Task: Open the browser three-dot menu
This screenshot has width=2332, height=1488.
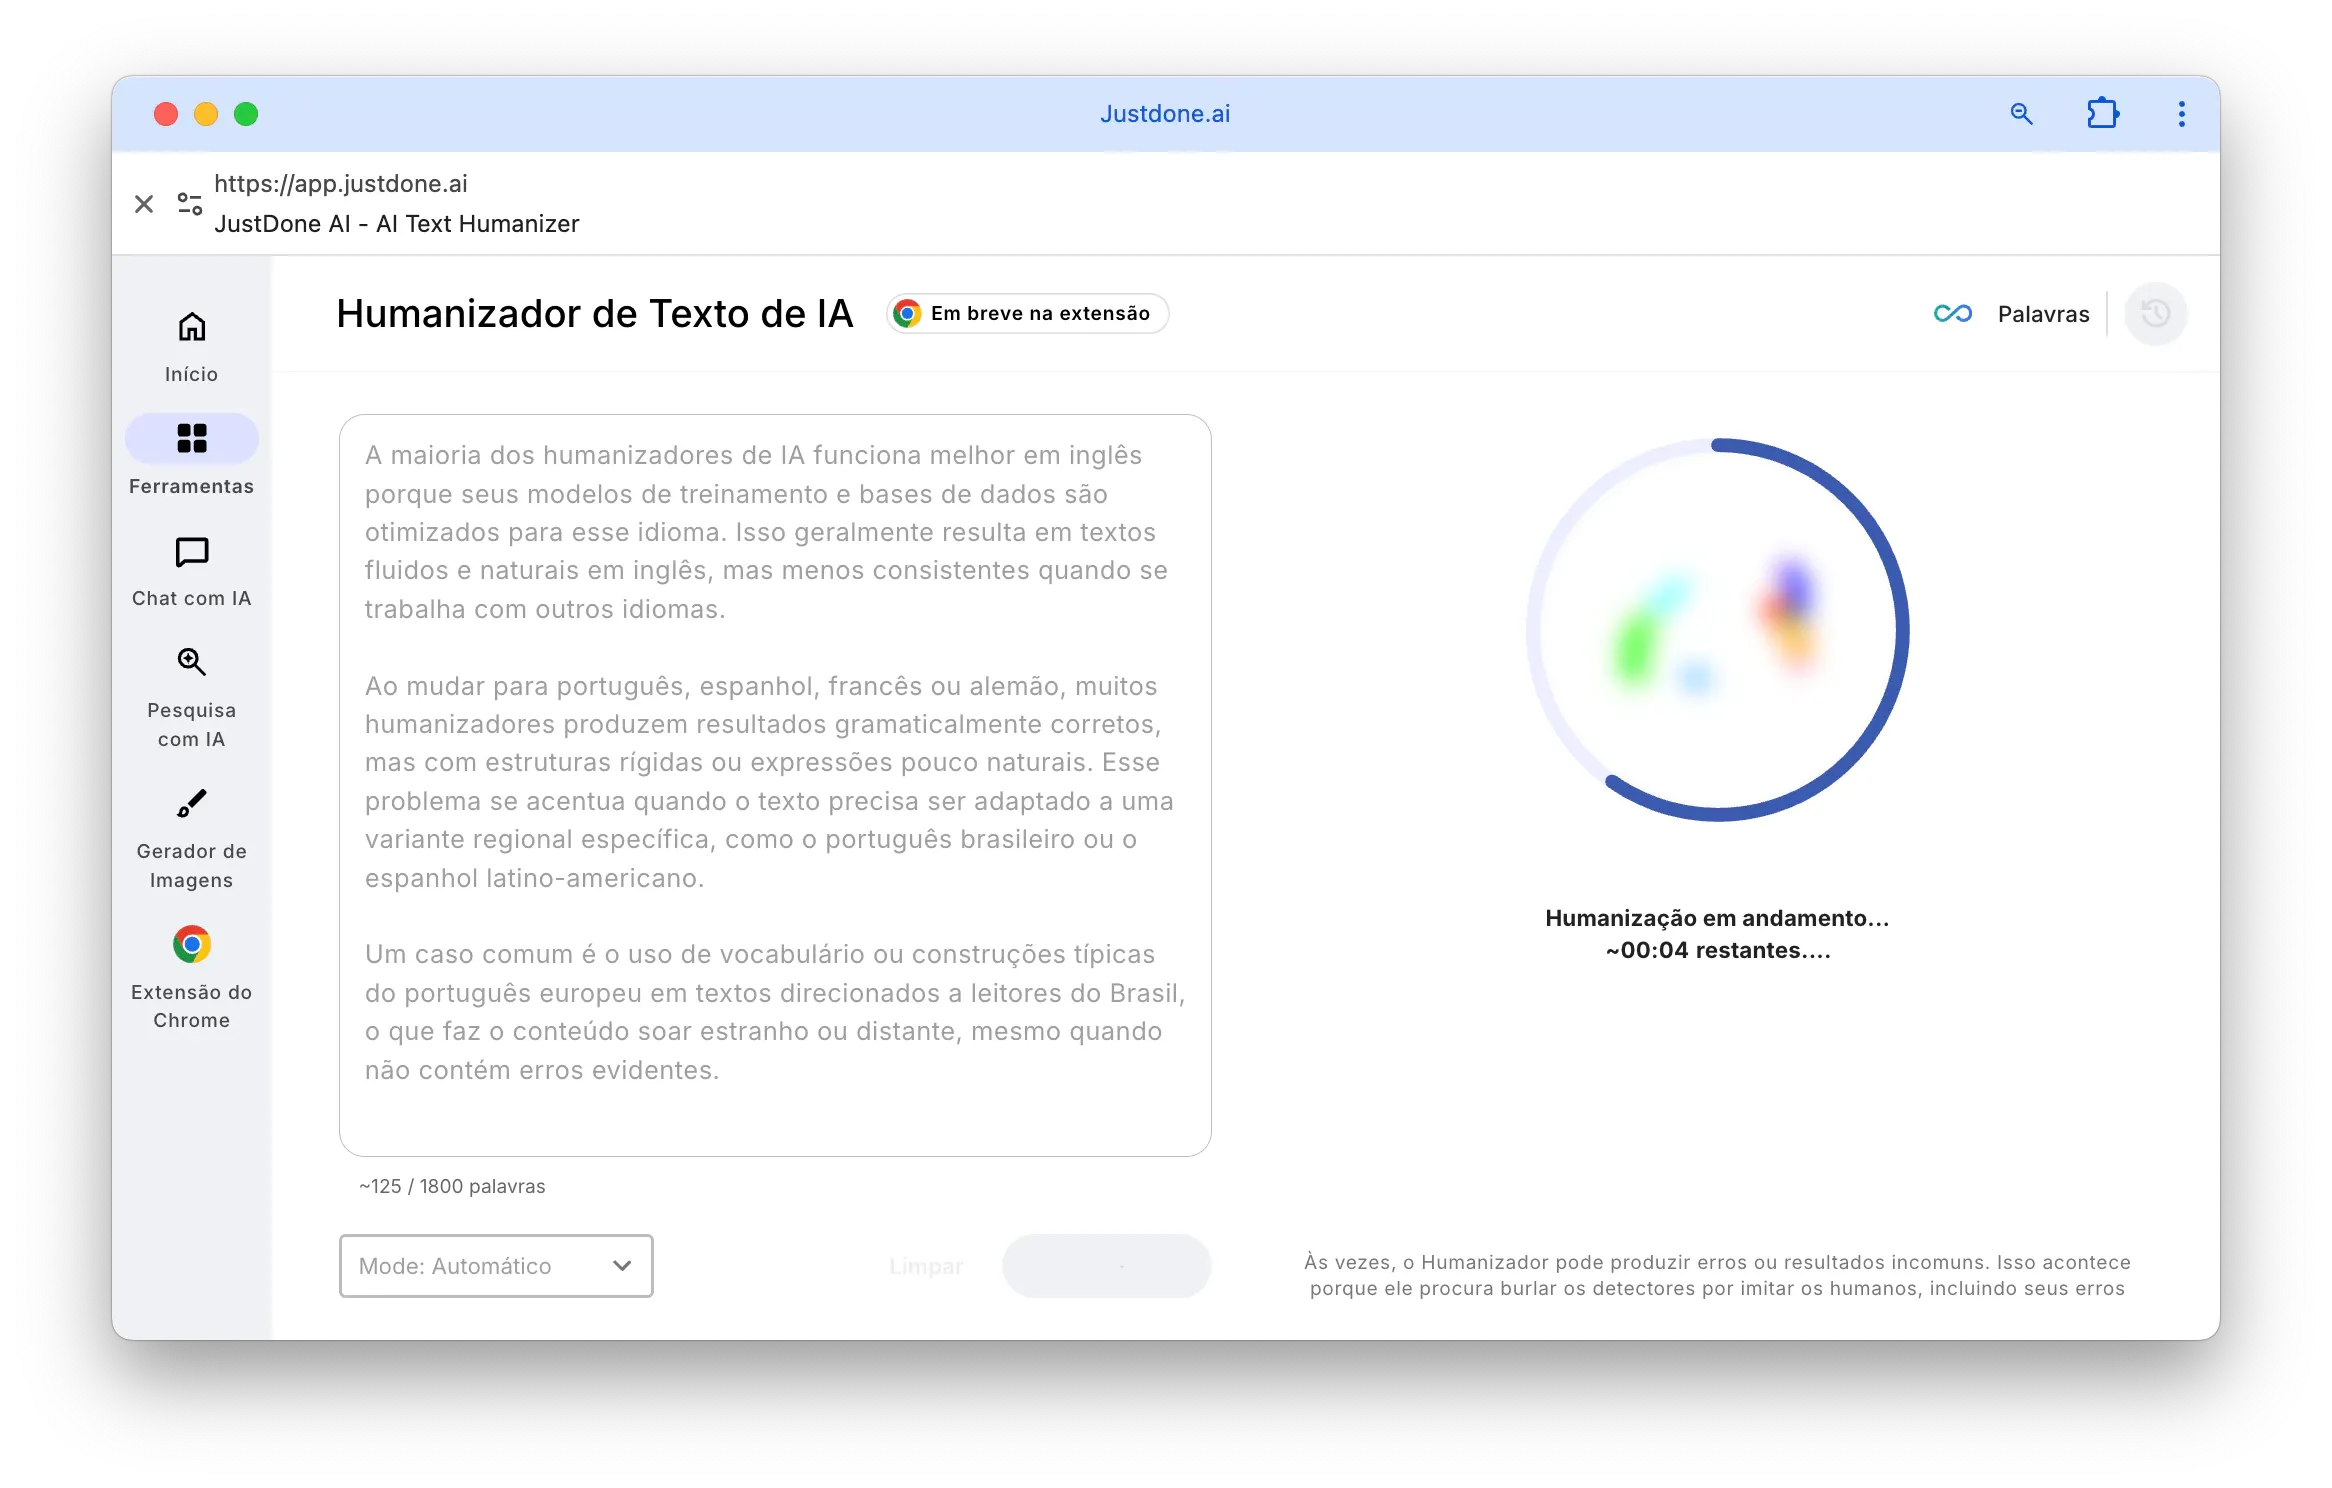Action: point(2181,113)
